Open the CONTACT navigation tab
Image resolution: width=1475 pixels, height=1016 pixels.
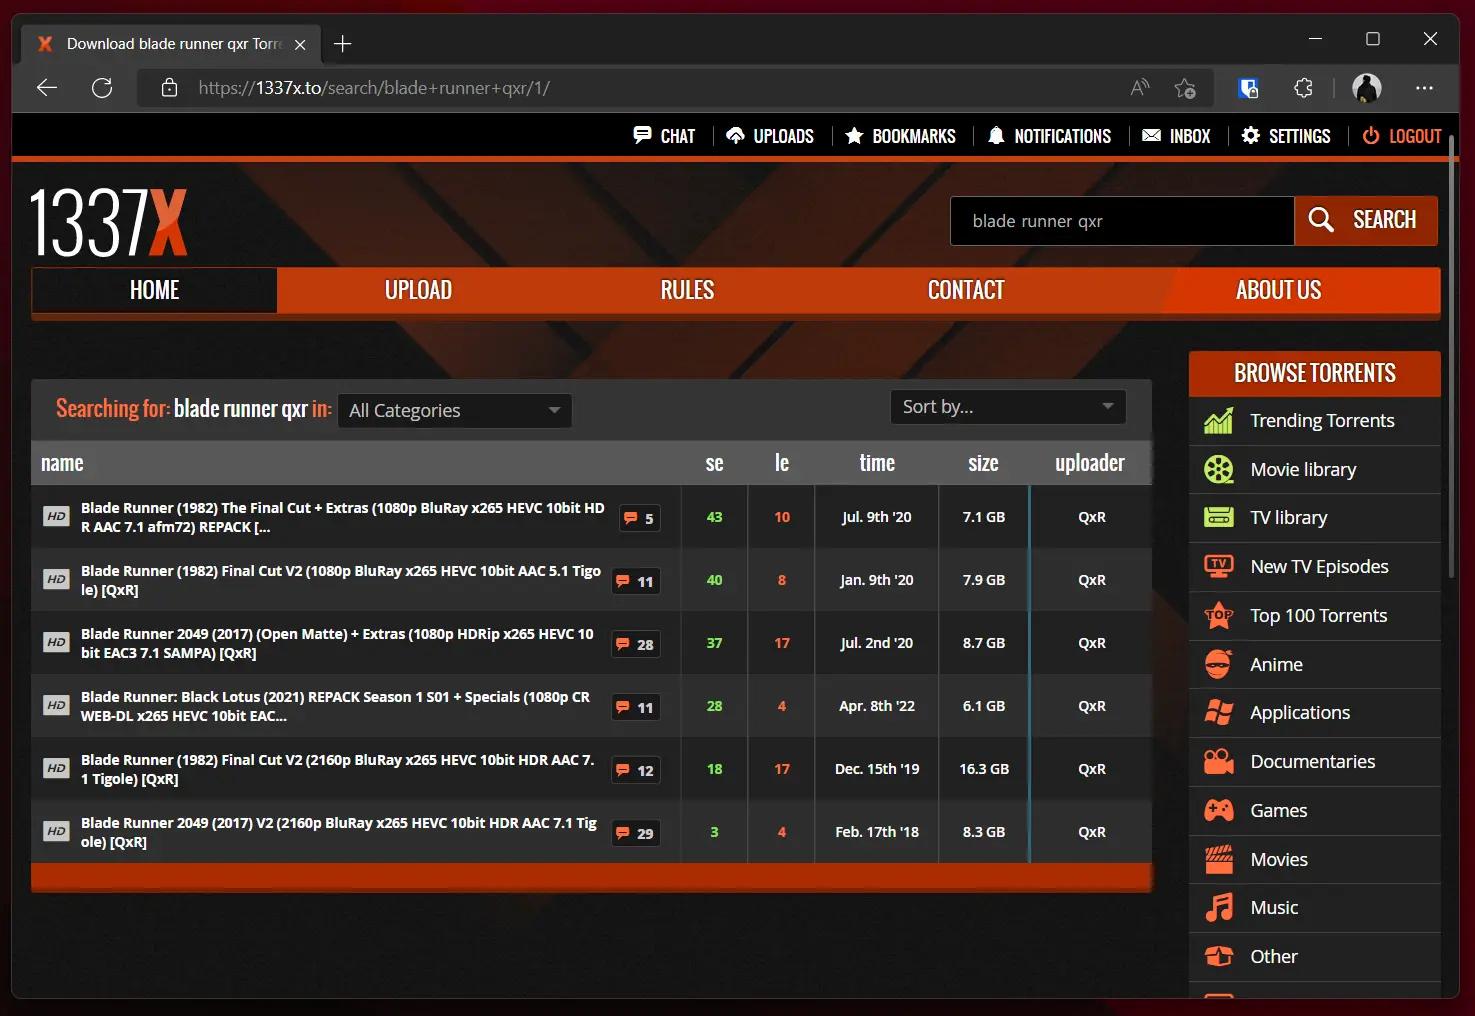click(966, 290)
